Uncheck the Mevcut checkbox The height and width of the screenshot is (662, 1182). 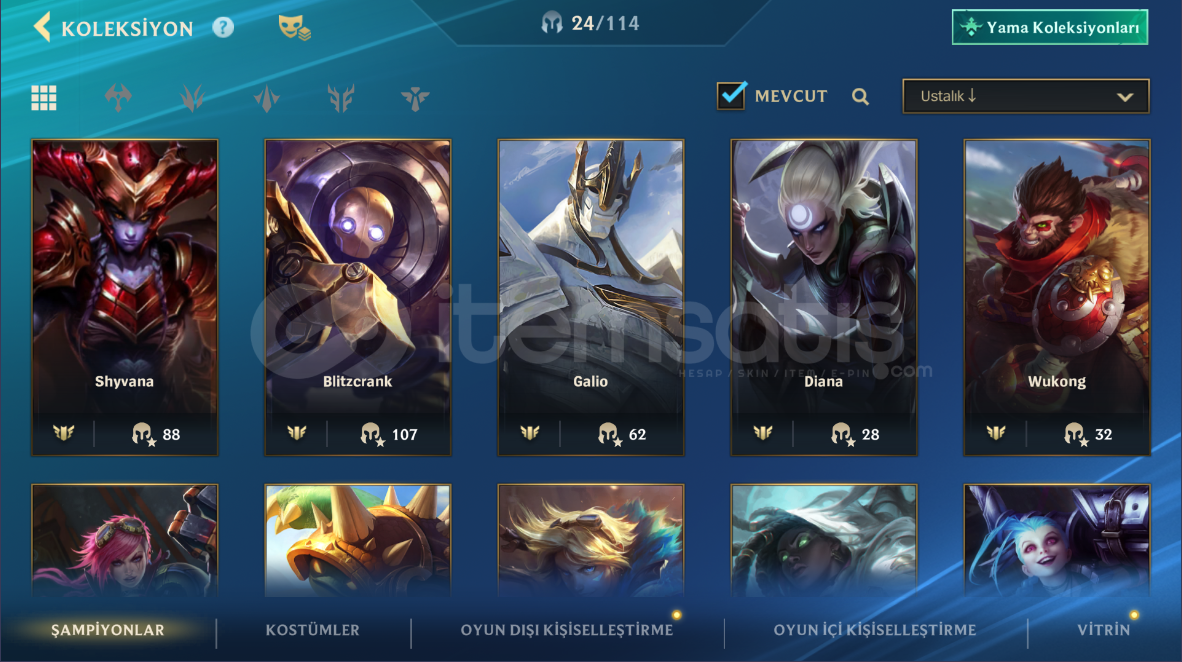pos(731,96)
